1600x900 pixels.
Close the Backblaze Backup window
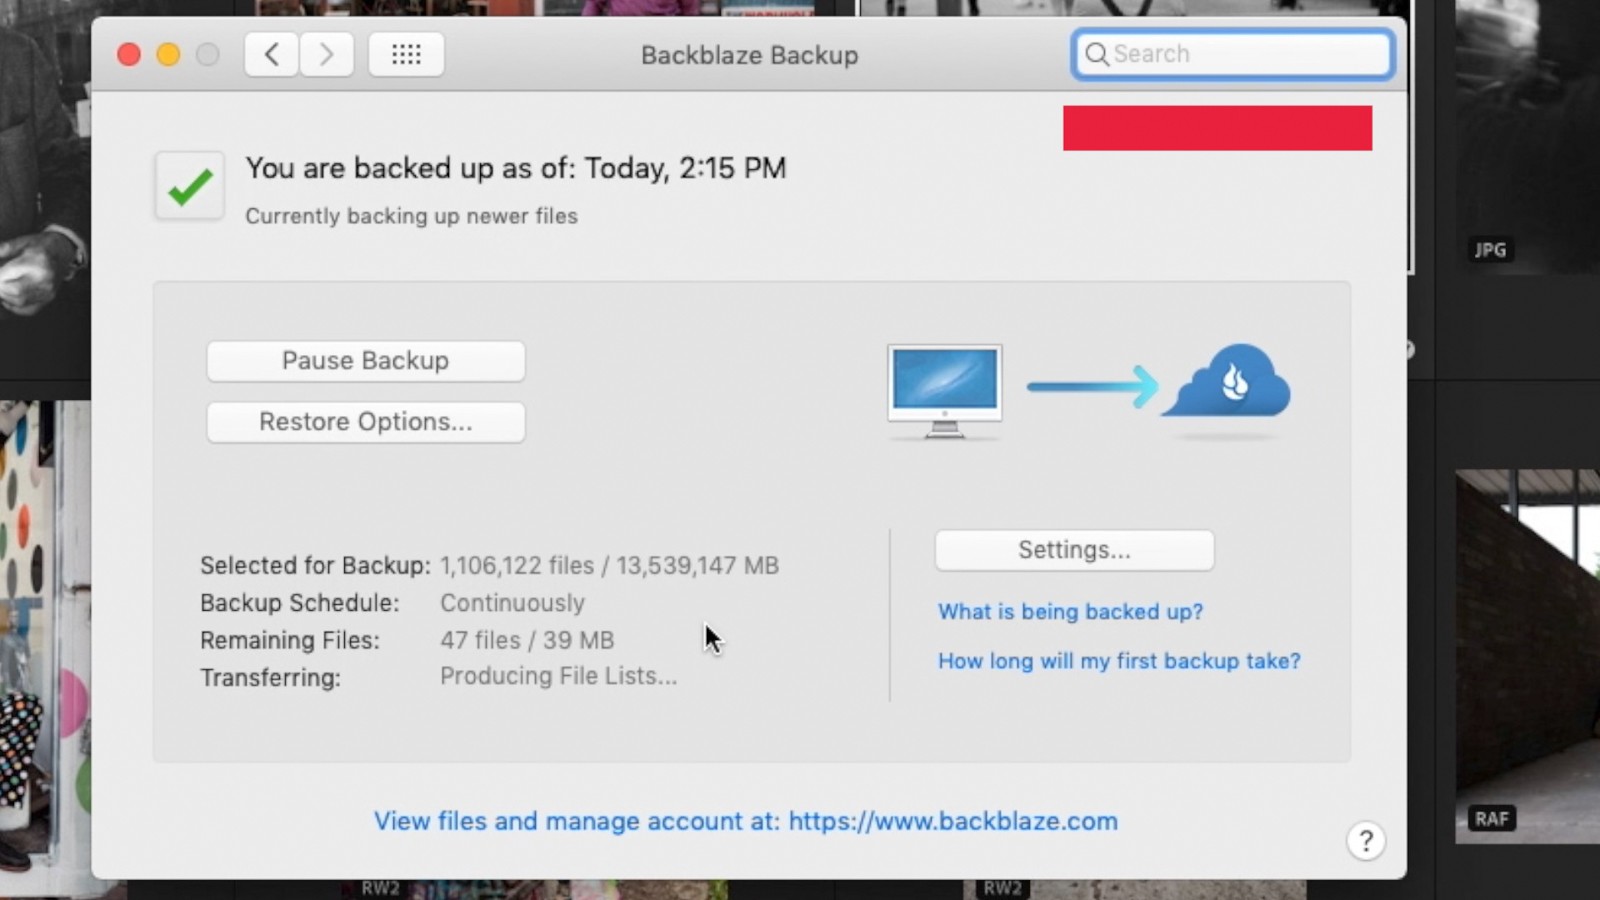(x=129, y=55)
